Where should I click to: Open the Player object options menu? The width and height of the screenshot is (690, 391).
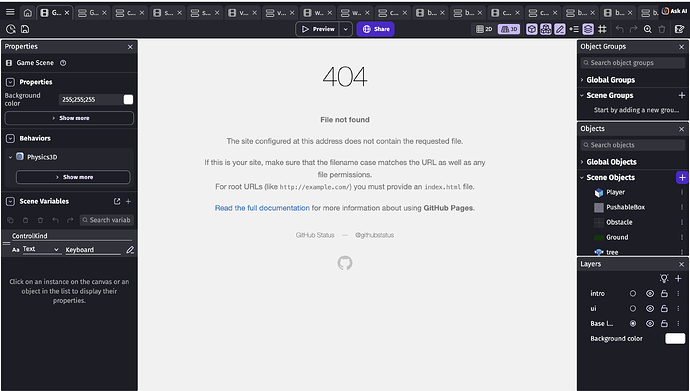(682, 192)
